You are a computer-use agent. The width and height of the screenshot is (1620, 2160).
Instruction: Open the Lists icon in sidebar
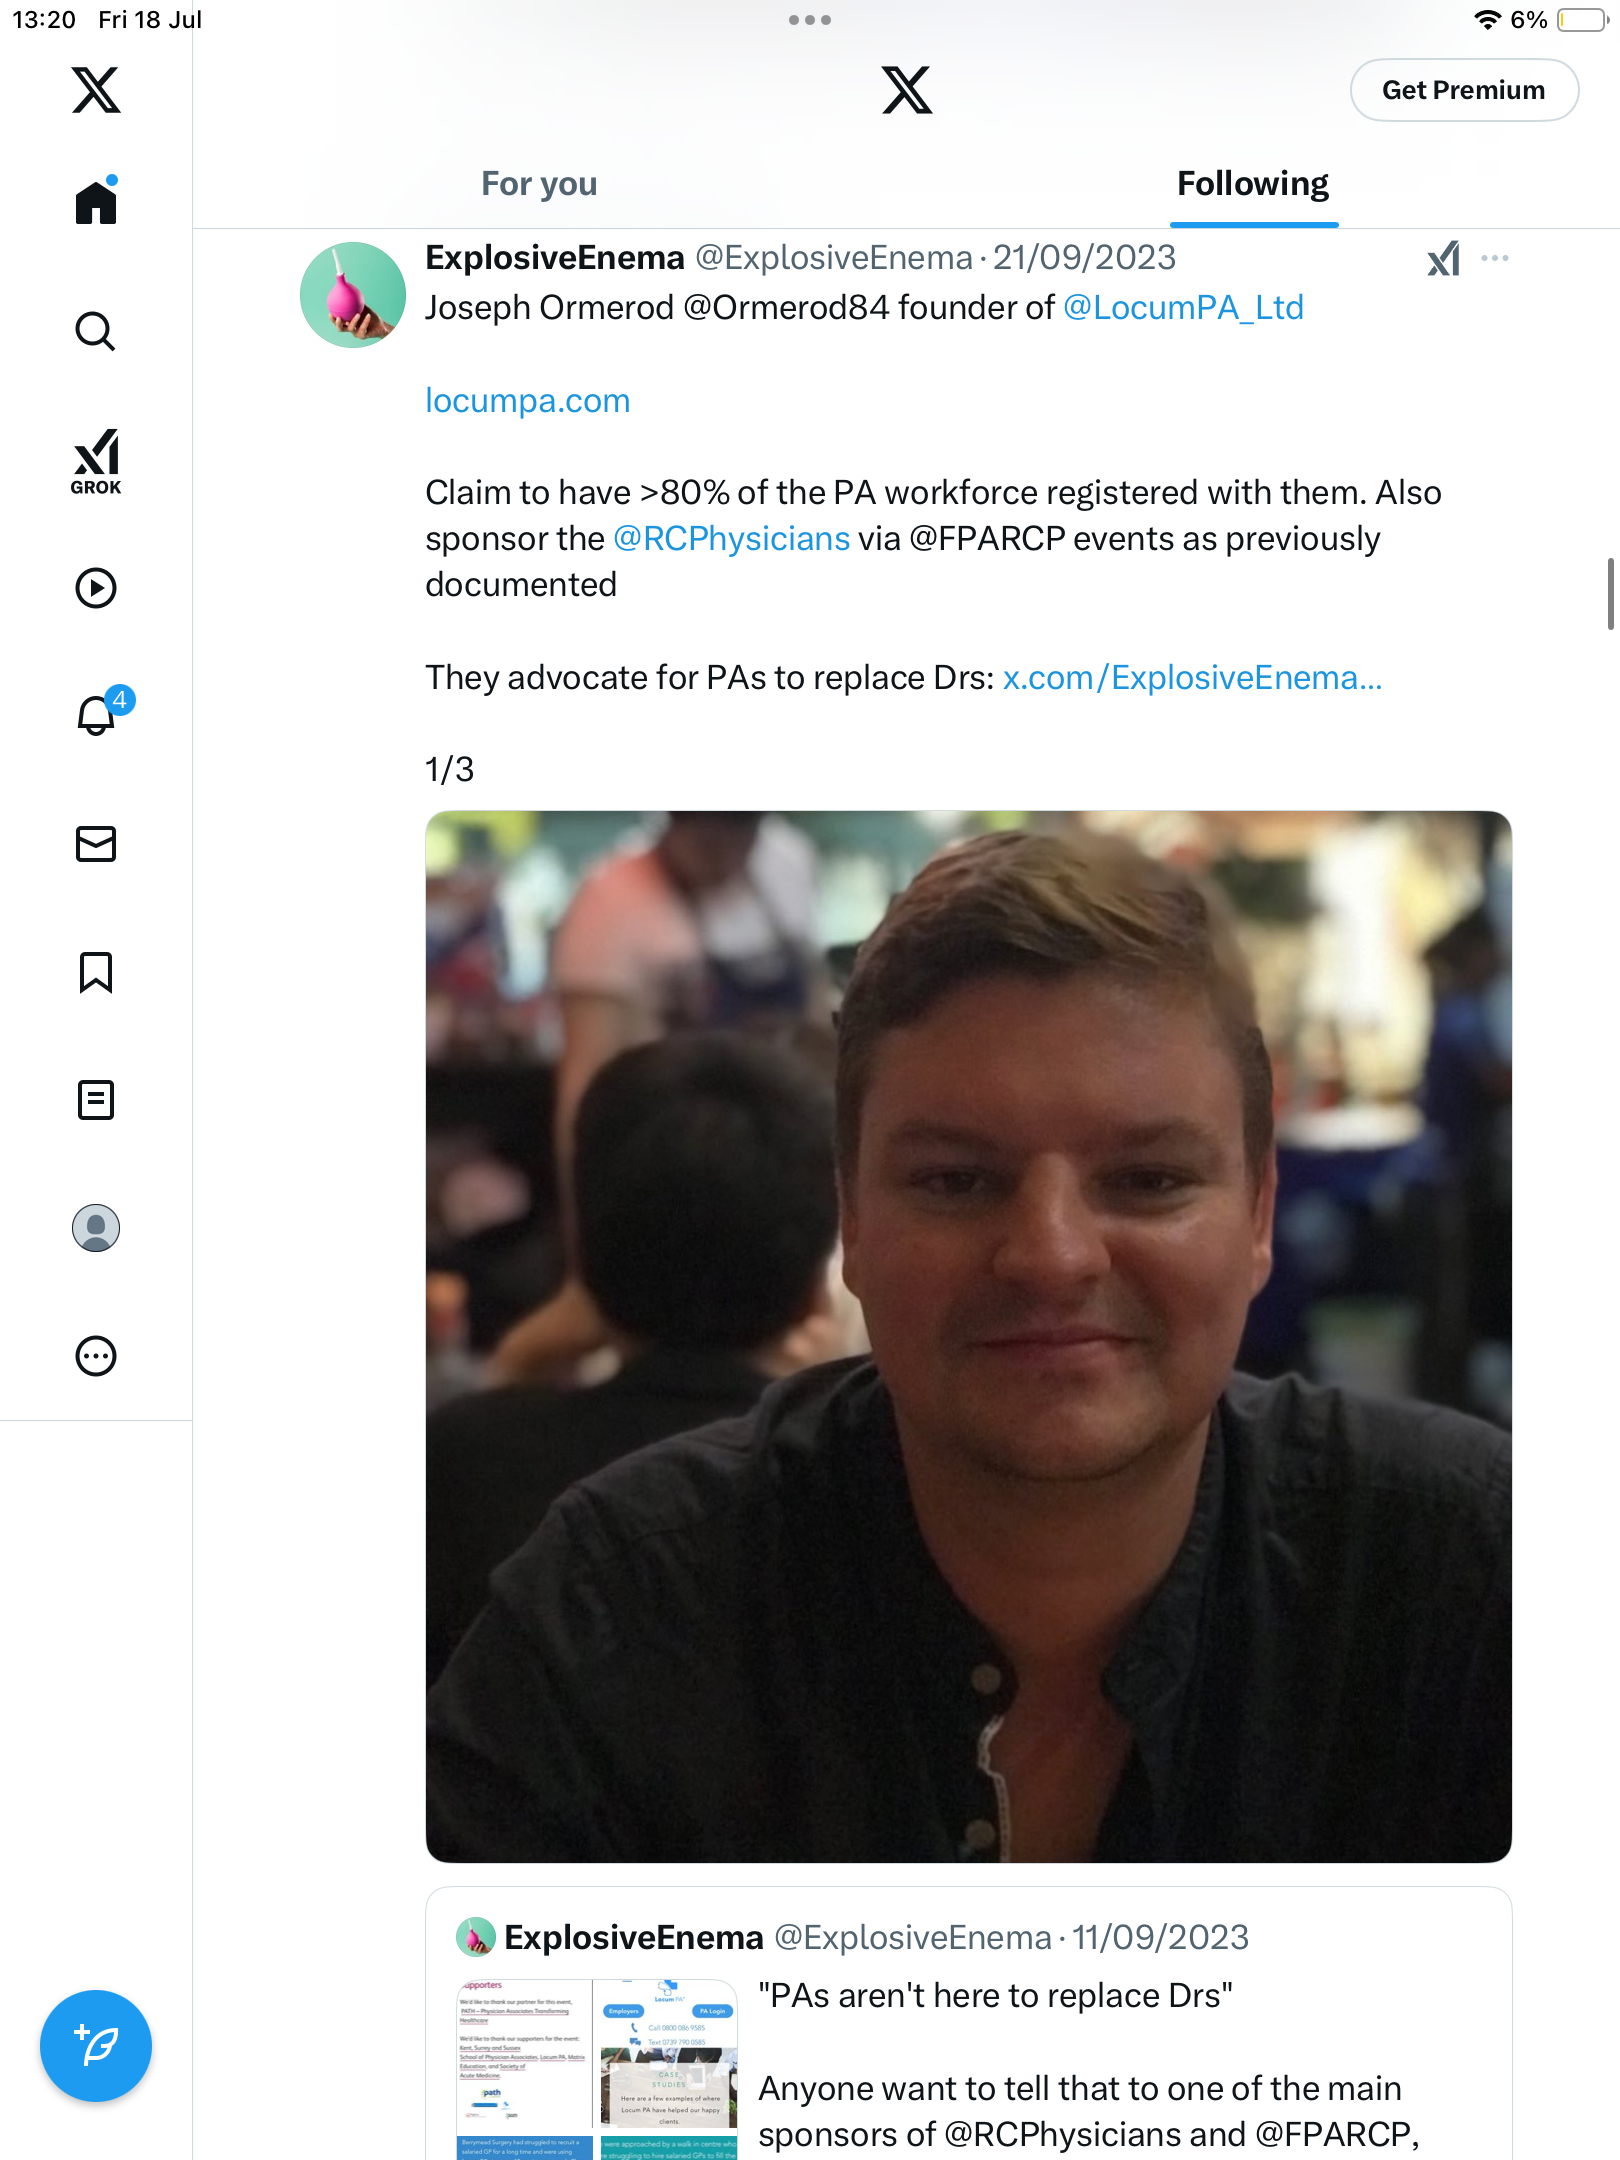coord(96,1100)
